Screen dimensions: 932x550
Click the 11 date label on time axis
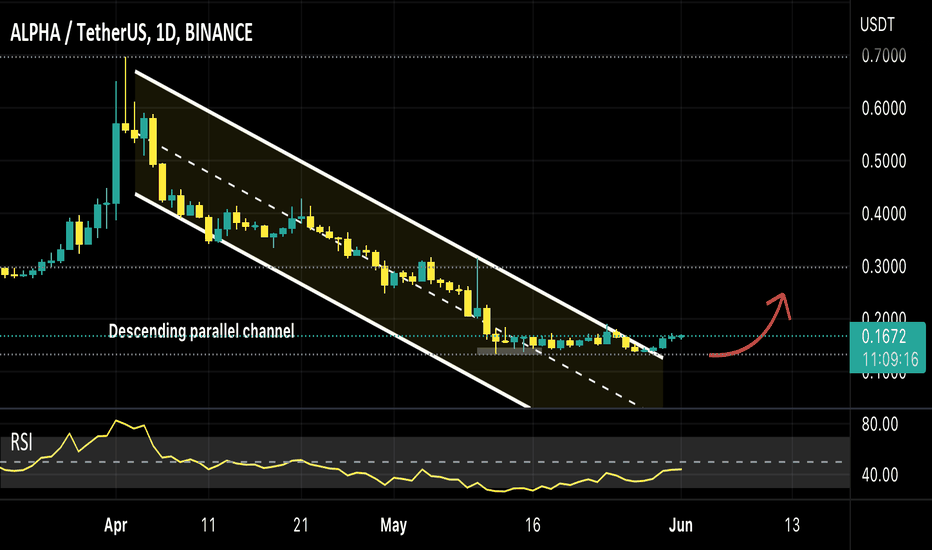(x=208, y=526)
